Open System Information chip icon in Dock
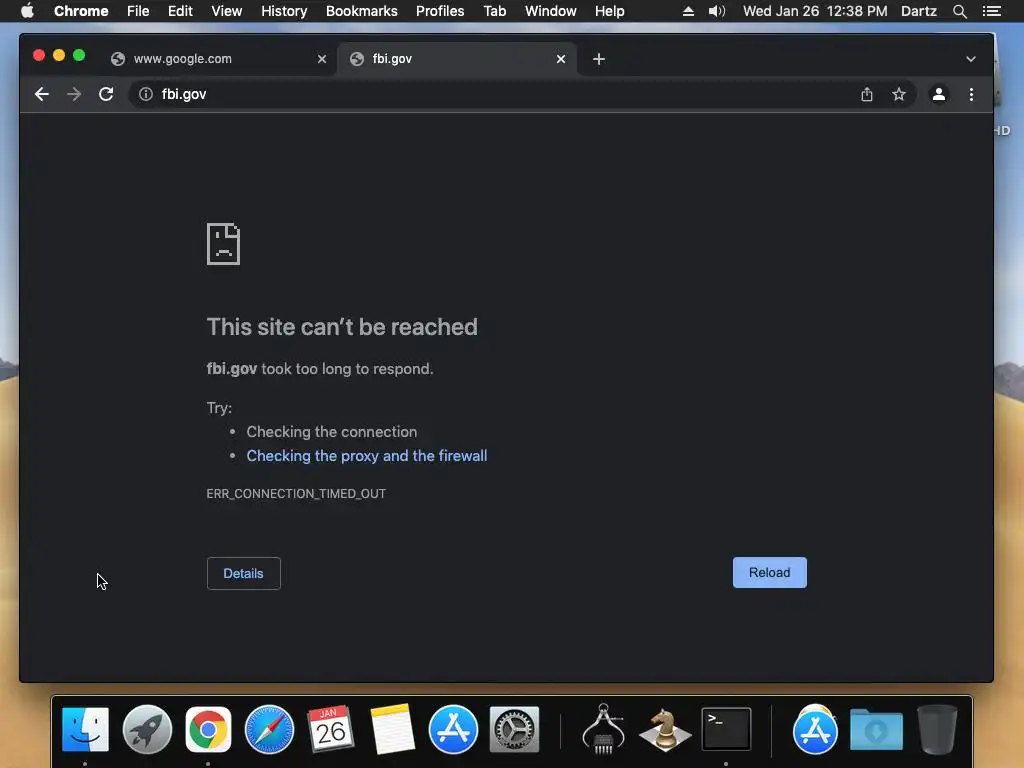The height and width of the screenshot is (768, 1024). 603,729
